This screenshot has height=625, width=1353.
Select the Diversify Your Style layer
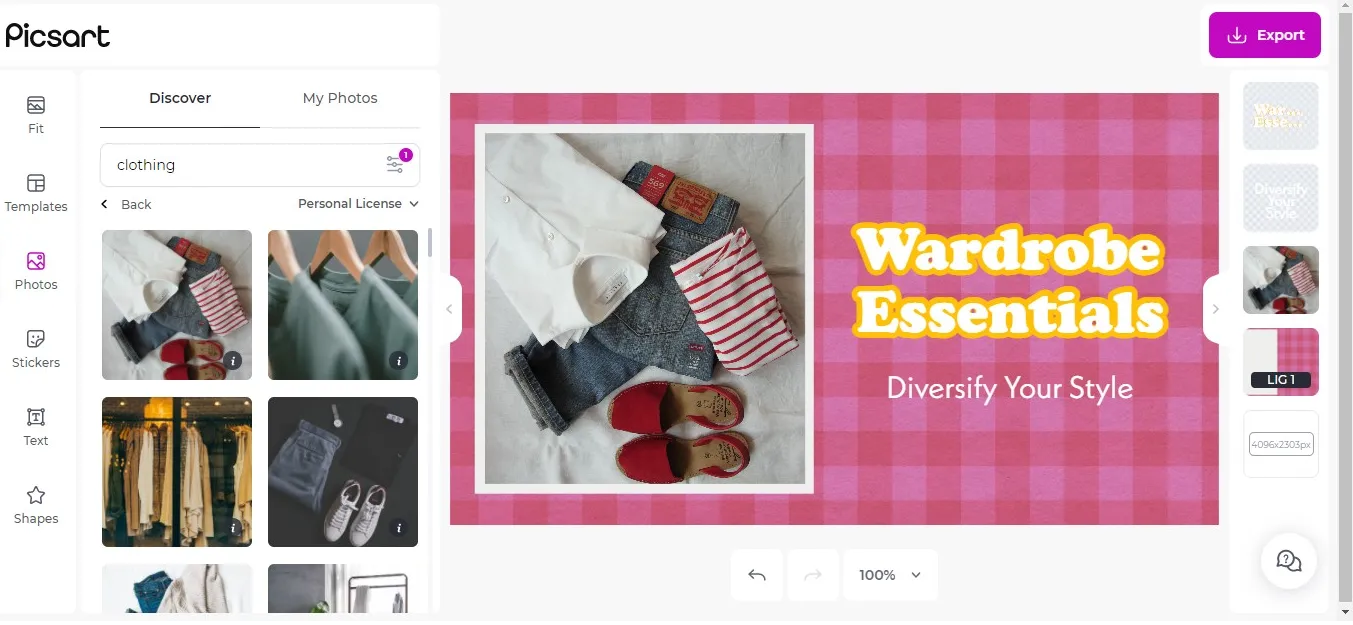(1281, 198)
